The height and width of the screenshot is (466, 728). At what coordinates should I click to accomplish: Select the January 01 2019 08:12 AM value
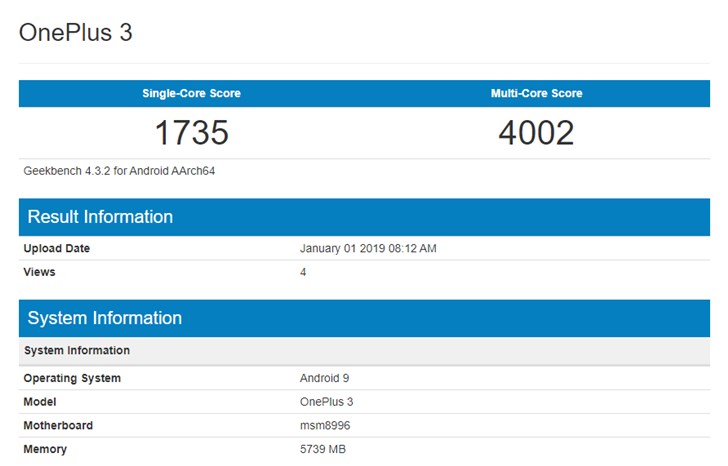pyautogui.click(x=368, y=248)
